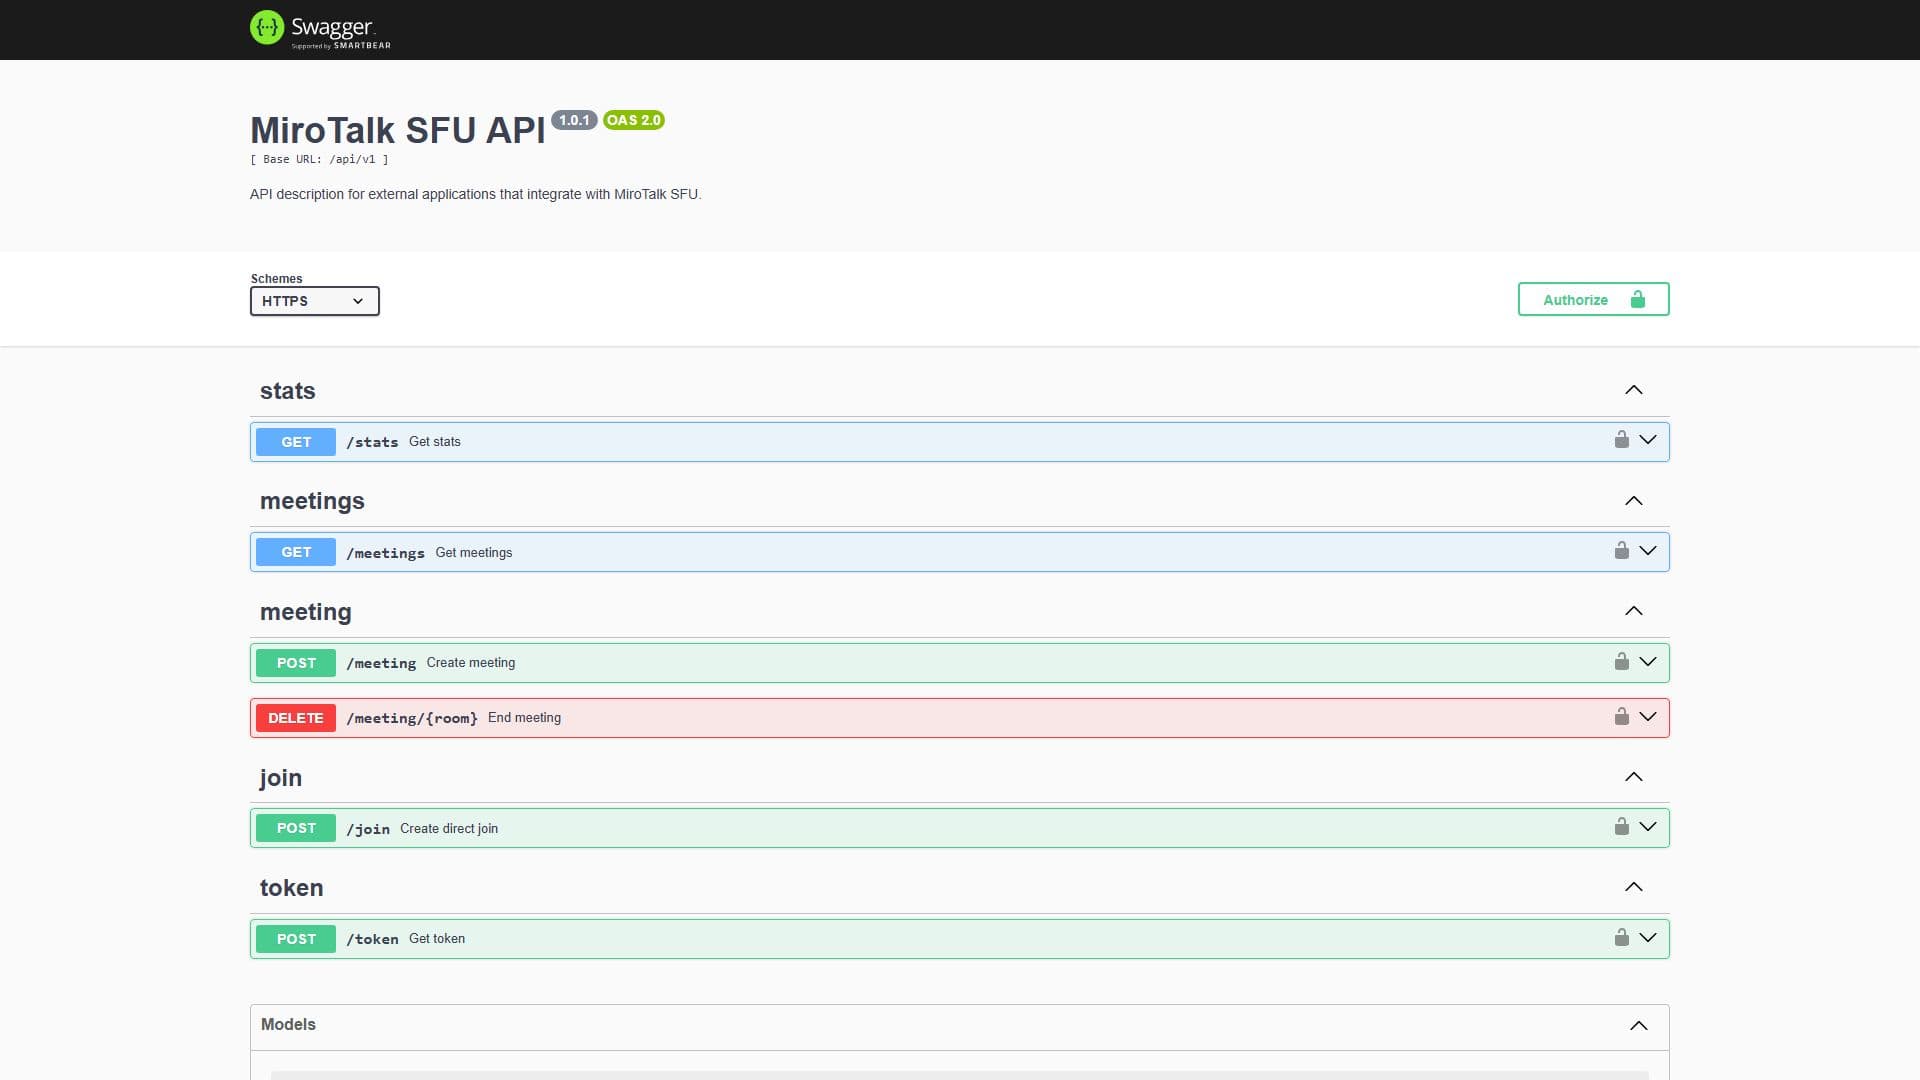Screen dimensions: 1920x1080
Task: Click the Swagger logo in header
Action: [320, 29]
